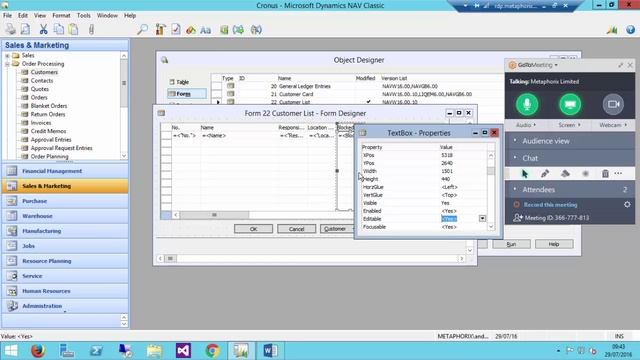This screenshot has width=640, height=360.
Task: Click the trash erase drawings icon
Action: tap(605, 174)
